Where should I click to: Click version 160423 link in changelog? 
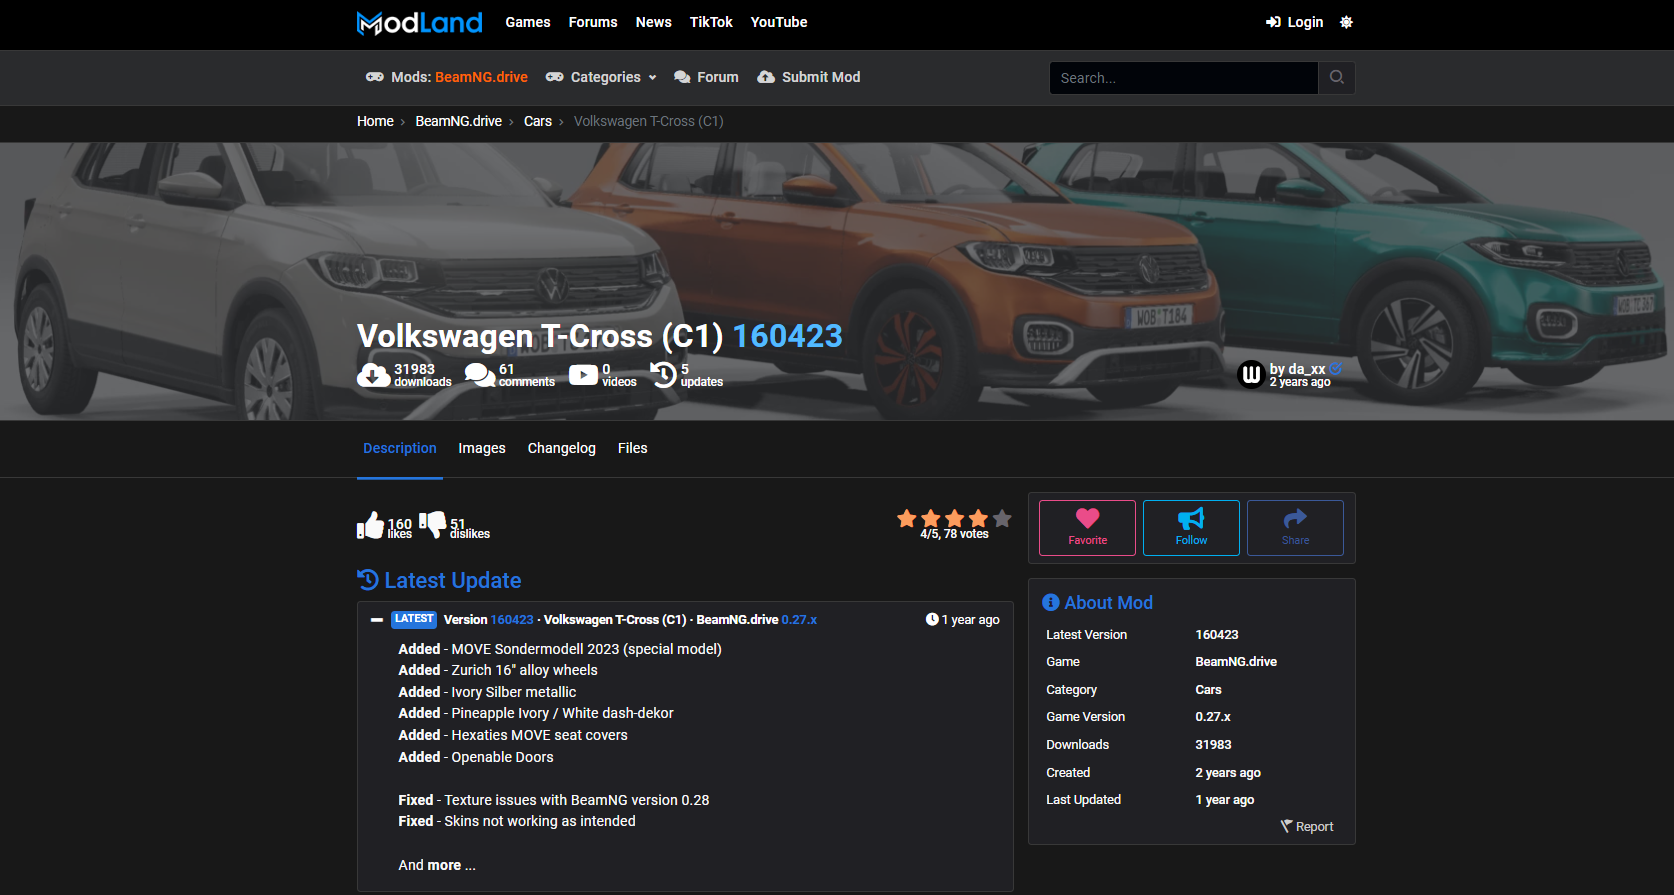(x=512, y=620)
